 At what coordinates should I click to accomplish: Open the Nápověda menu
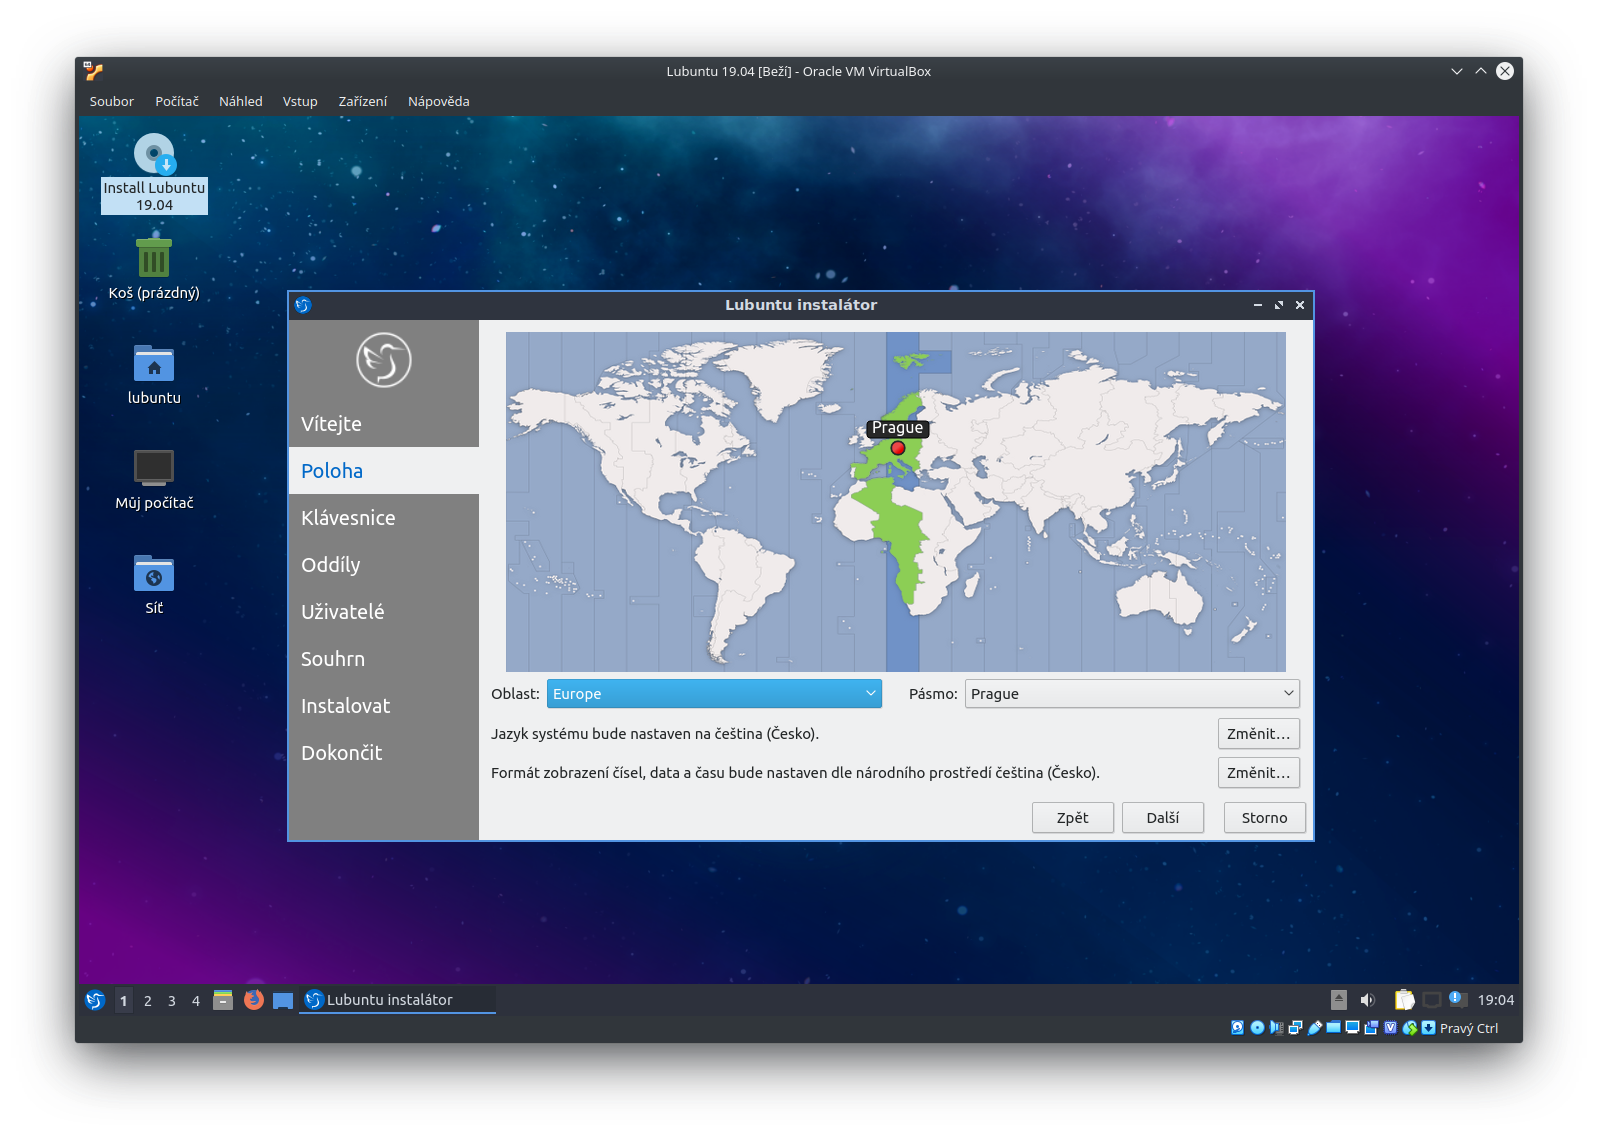(439, 101)
